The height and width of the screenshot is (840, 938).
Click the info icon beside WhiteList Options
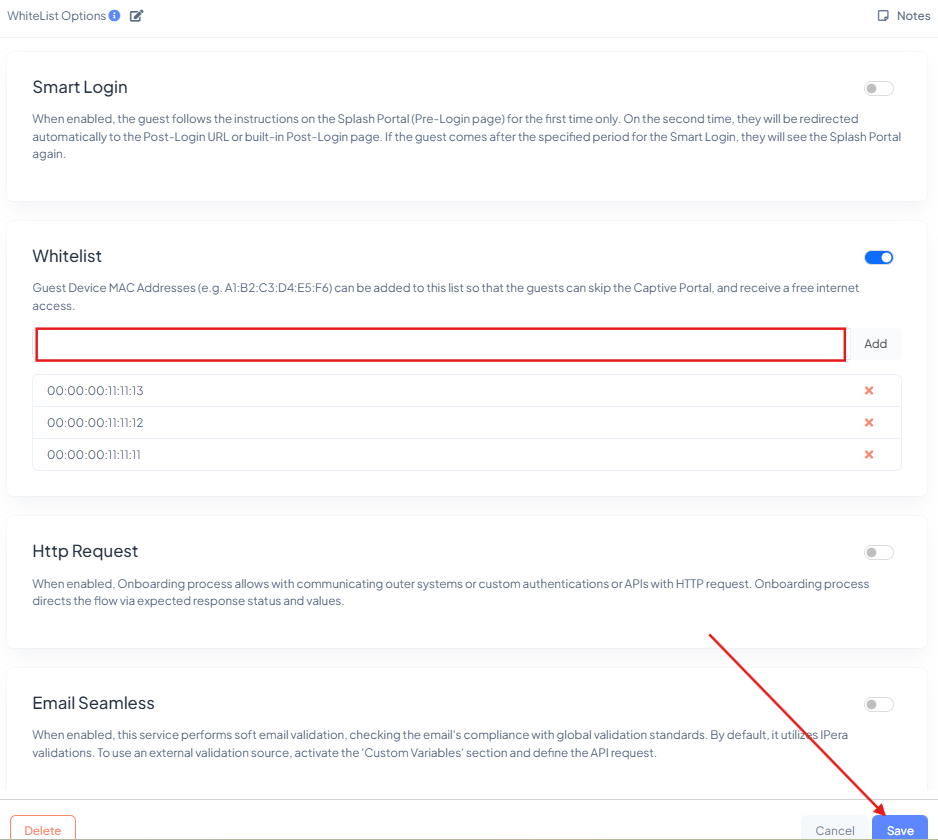click(x=112, y=15)
